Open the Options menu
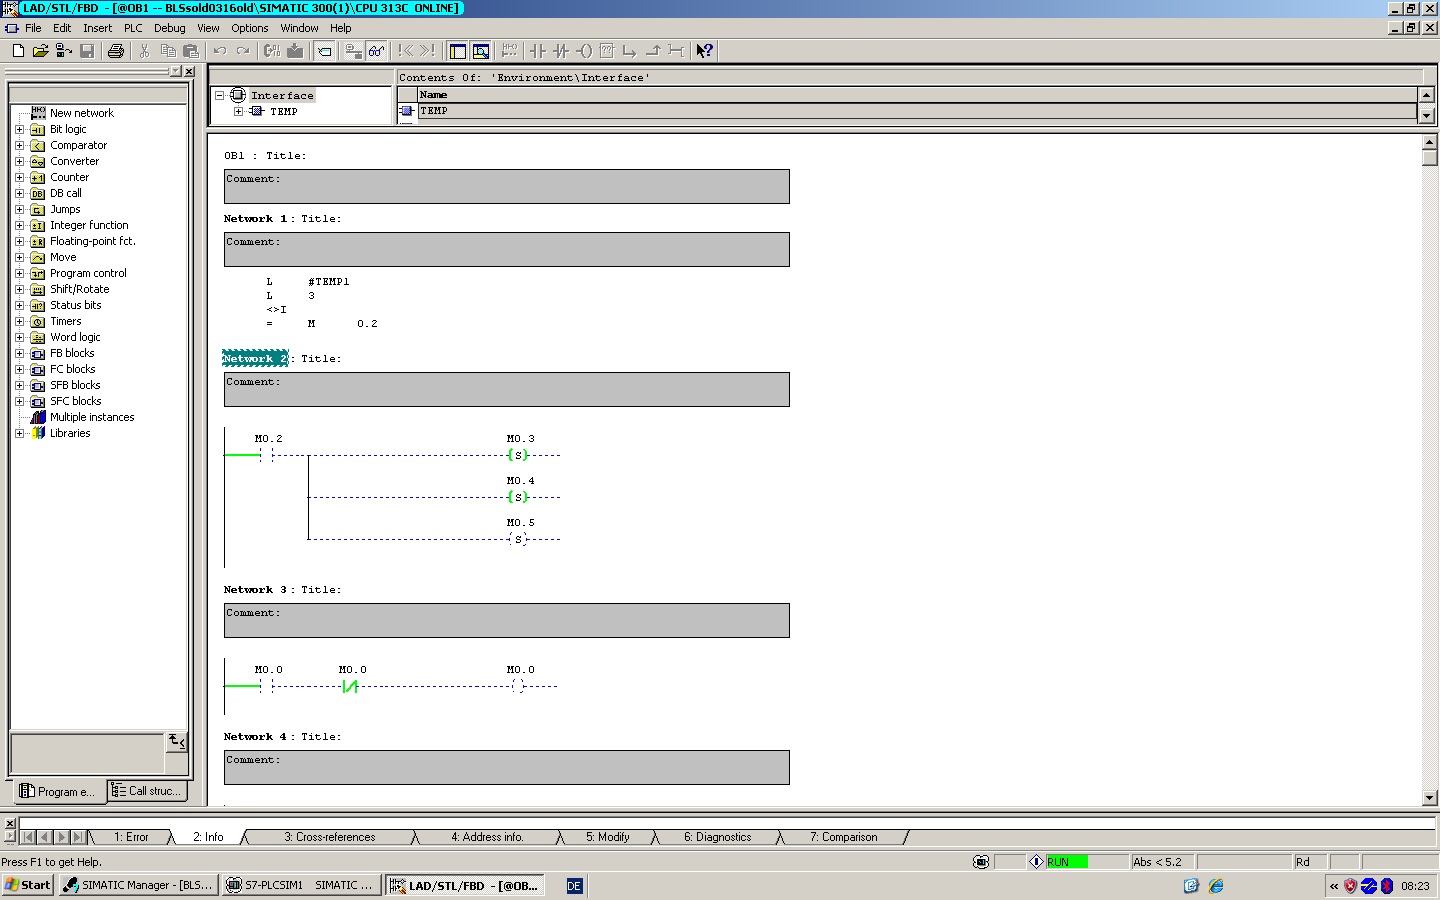The width and height of the screenshot is (1440, 900). click(250, 28)
